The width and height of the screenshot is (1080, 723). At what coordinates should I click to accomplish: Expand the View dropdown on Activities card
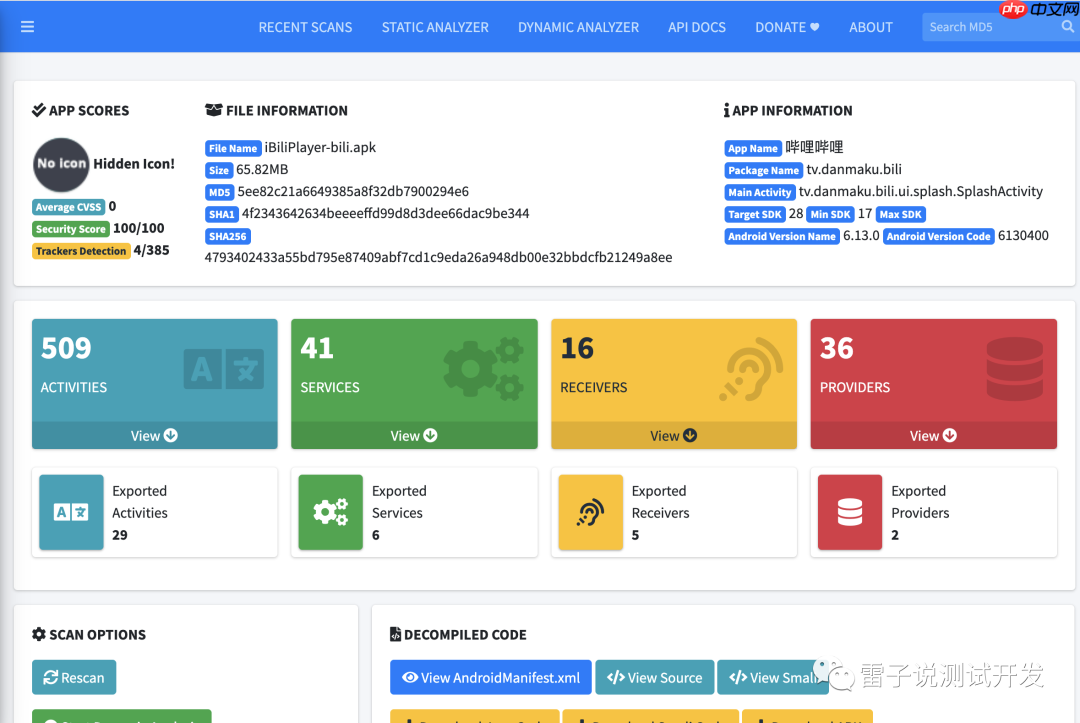click(x=154, y=435)
